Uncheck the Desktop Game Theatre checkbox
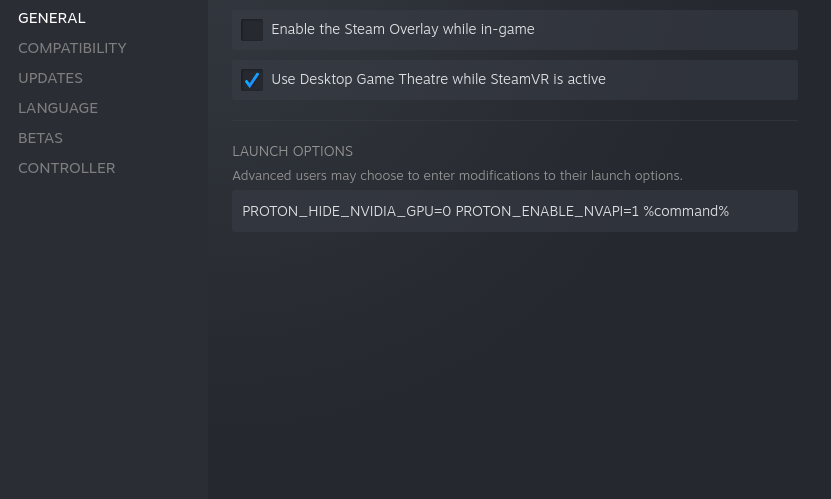Screen dimensions: 831x499 [252, 80]
